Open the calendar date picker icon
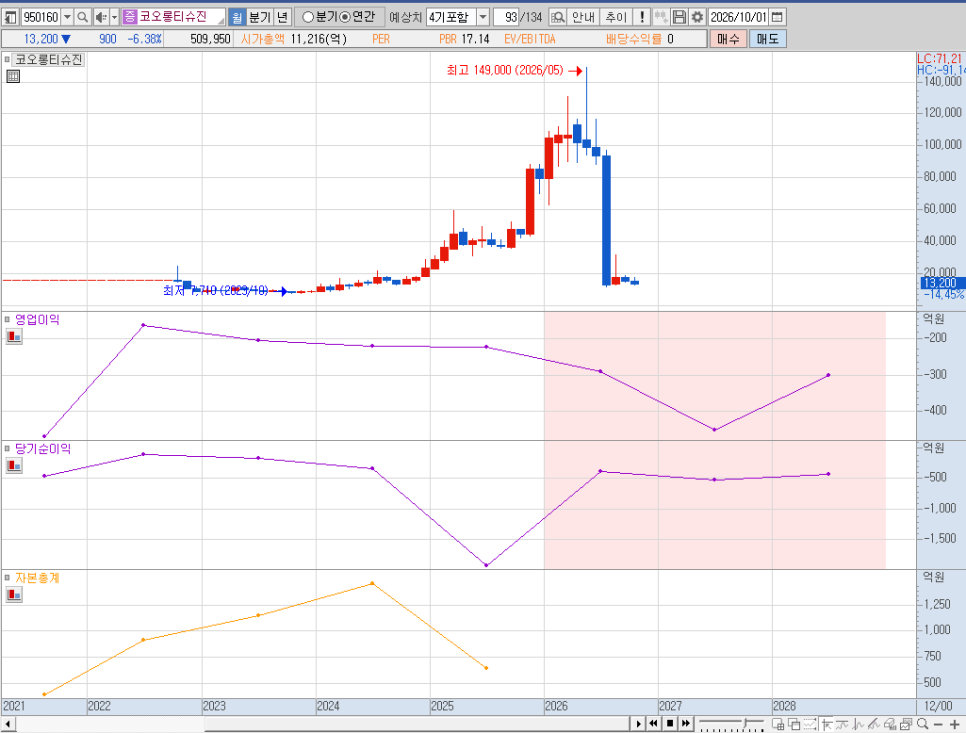The height and width of the screenshot is (733, 966). [777, 17]
